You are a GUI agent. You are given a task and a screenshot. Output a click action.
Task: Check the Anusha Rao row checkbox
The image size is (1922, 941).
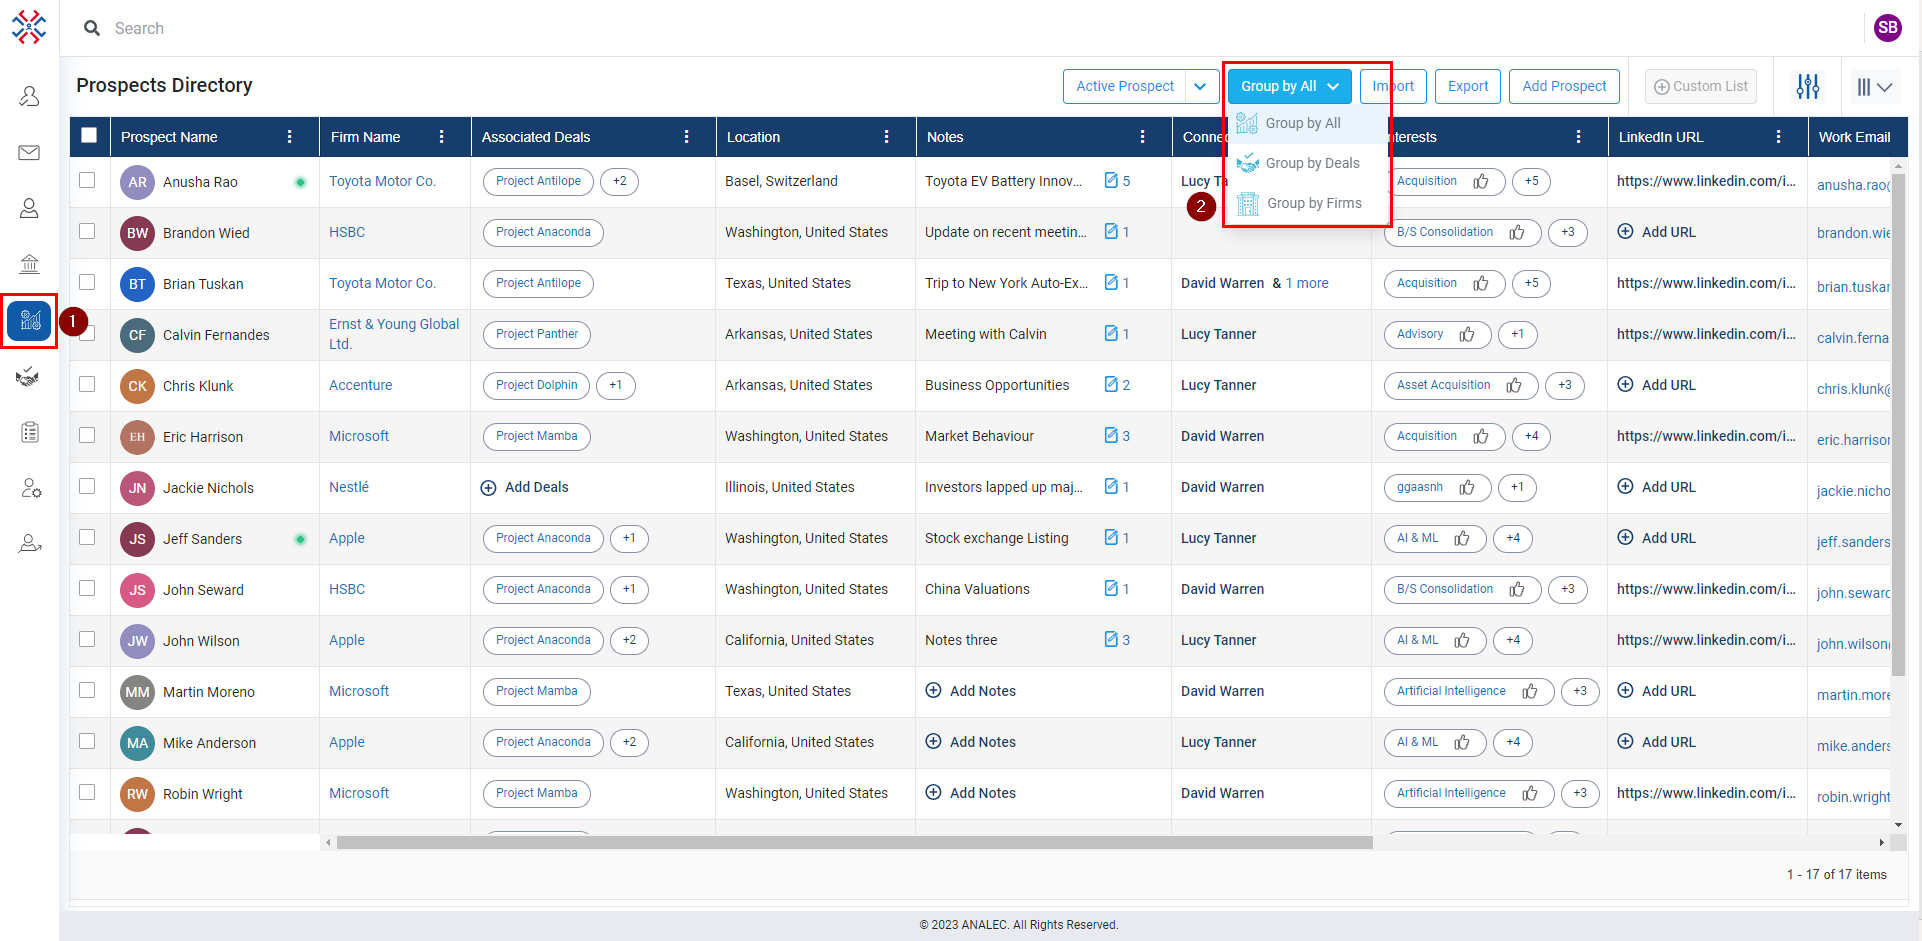pos(87,180)
